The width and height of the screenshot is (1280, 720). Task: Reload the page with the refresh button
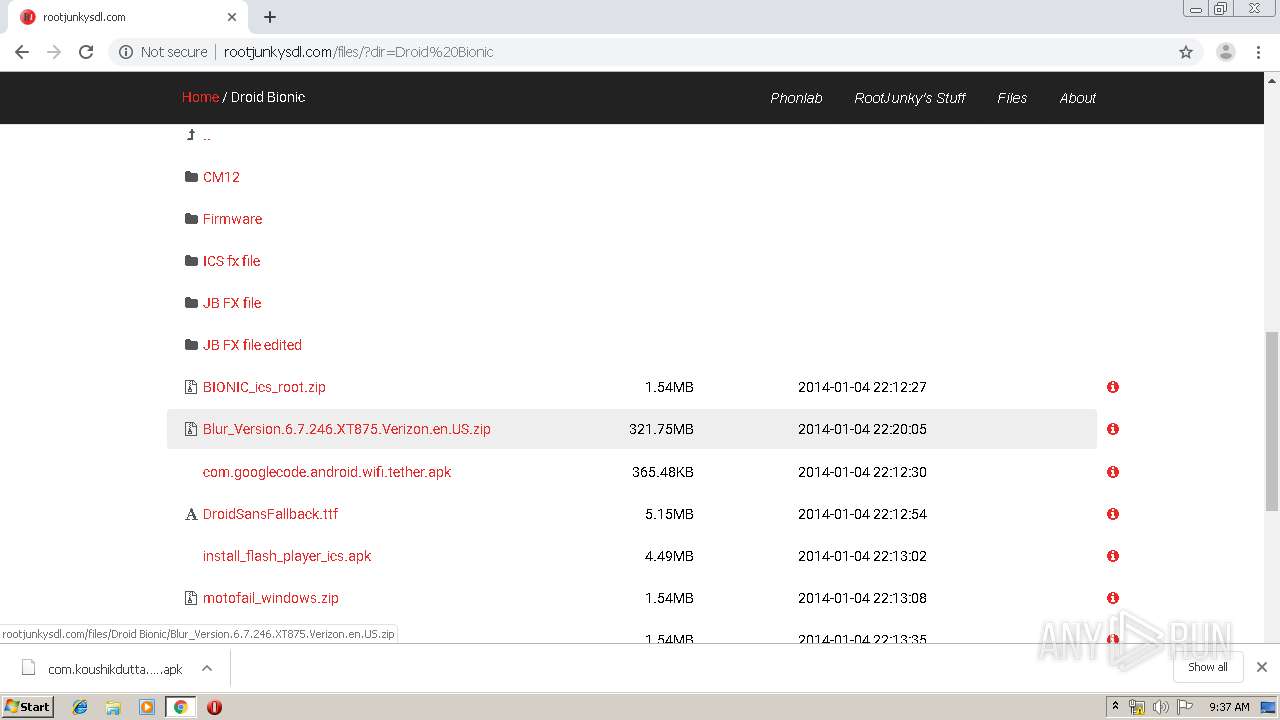pos(86,52)
